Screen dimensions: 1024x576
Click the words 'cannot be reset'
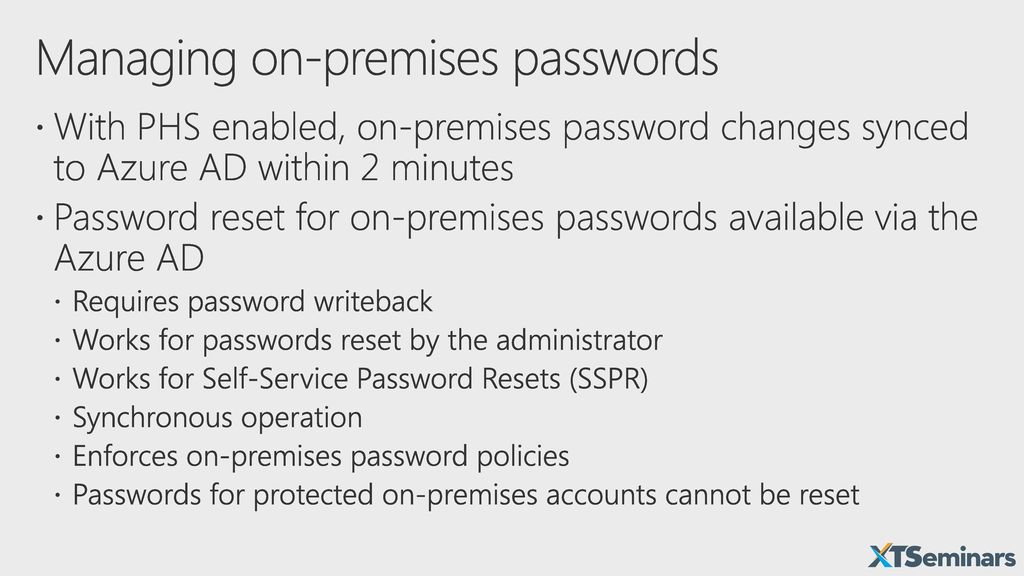762,495
